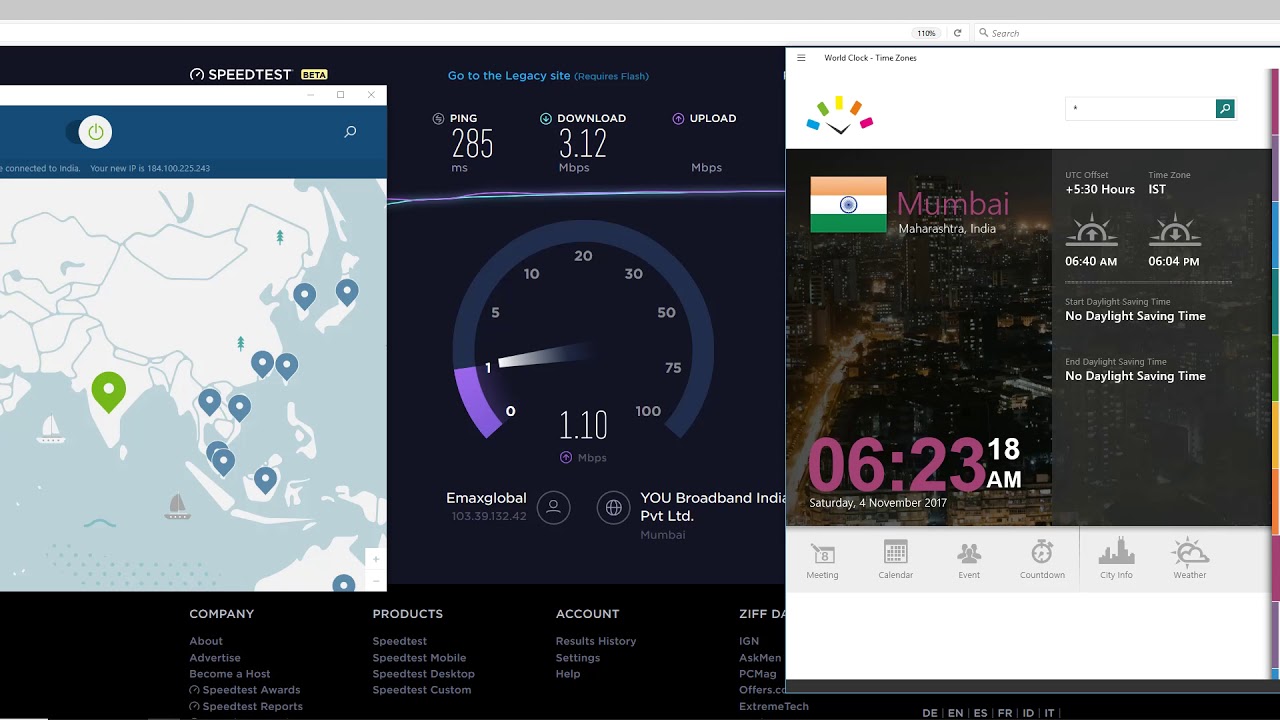The height and width of the screenshot is (720, 1280).
Task: Select the Hong Kong server pin
Action: coord(262,364)
